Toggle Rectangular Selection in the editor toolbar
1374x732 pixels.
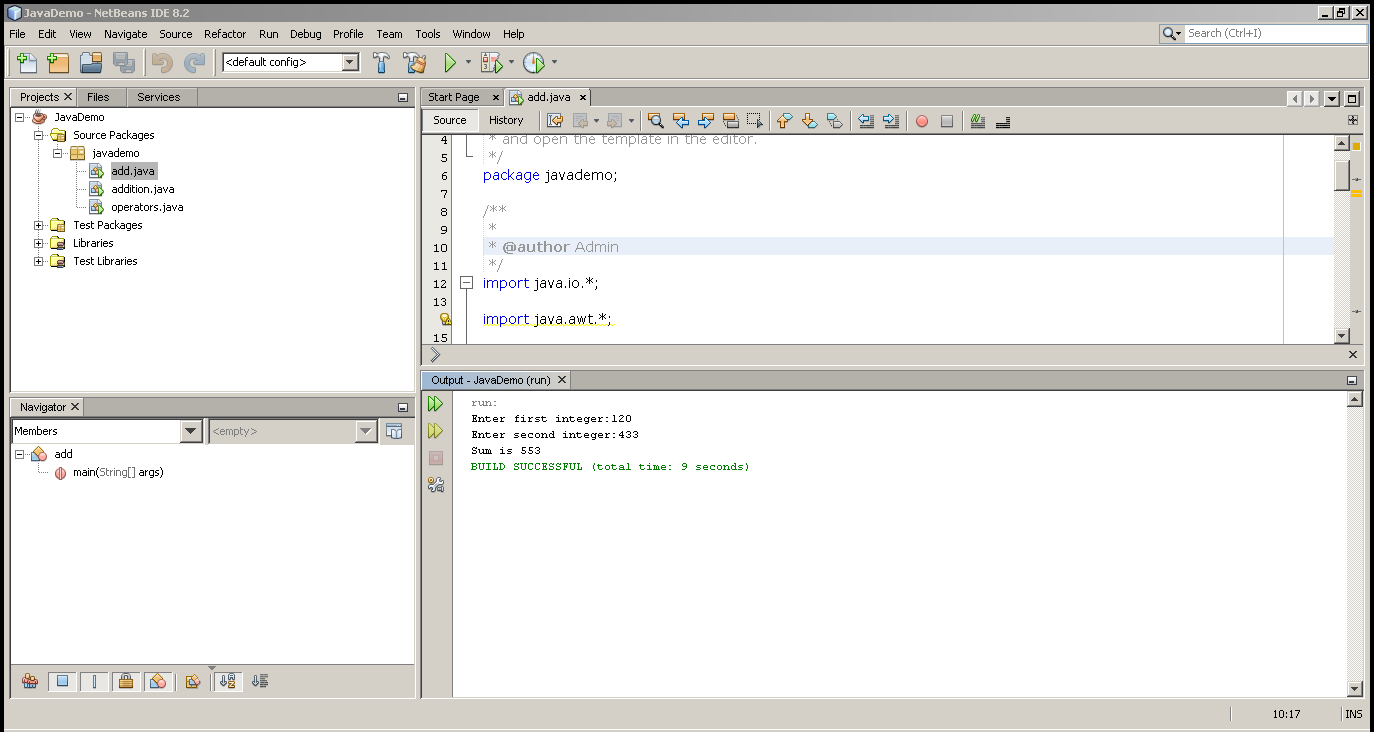[756, 121]
